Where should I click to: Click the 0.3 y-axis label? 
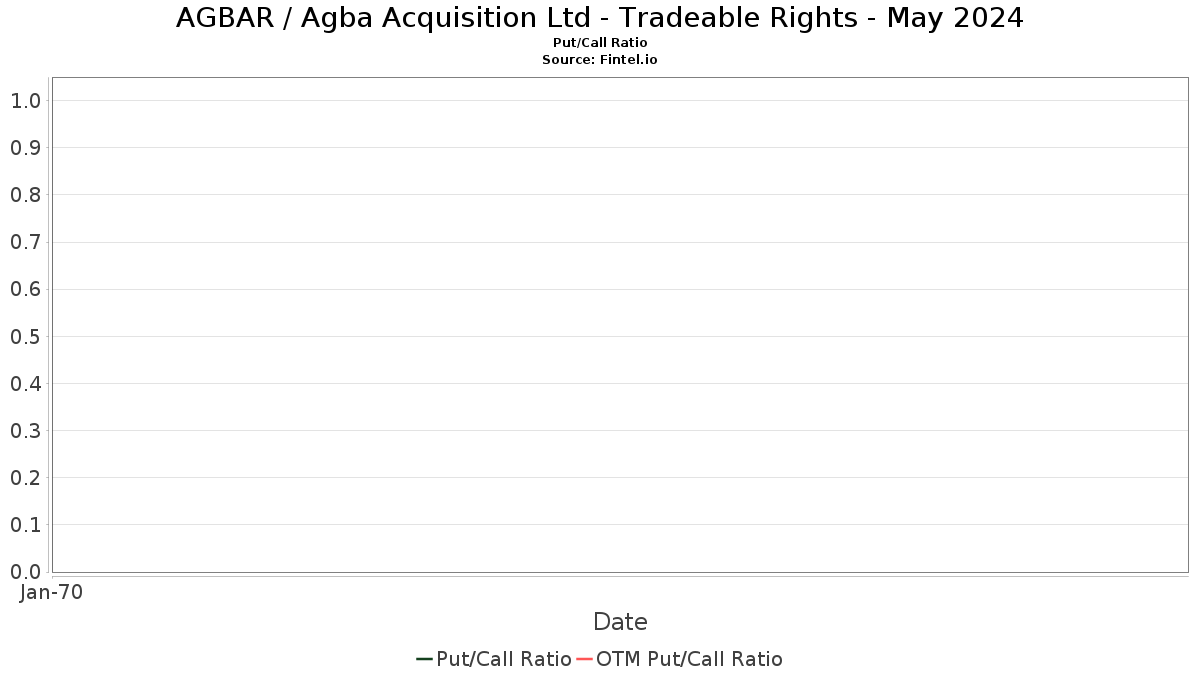[25, 430]
